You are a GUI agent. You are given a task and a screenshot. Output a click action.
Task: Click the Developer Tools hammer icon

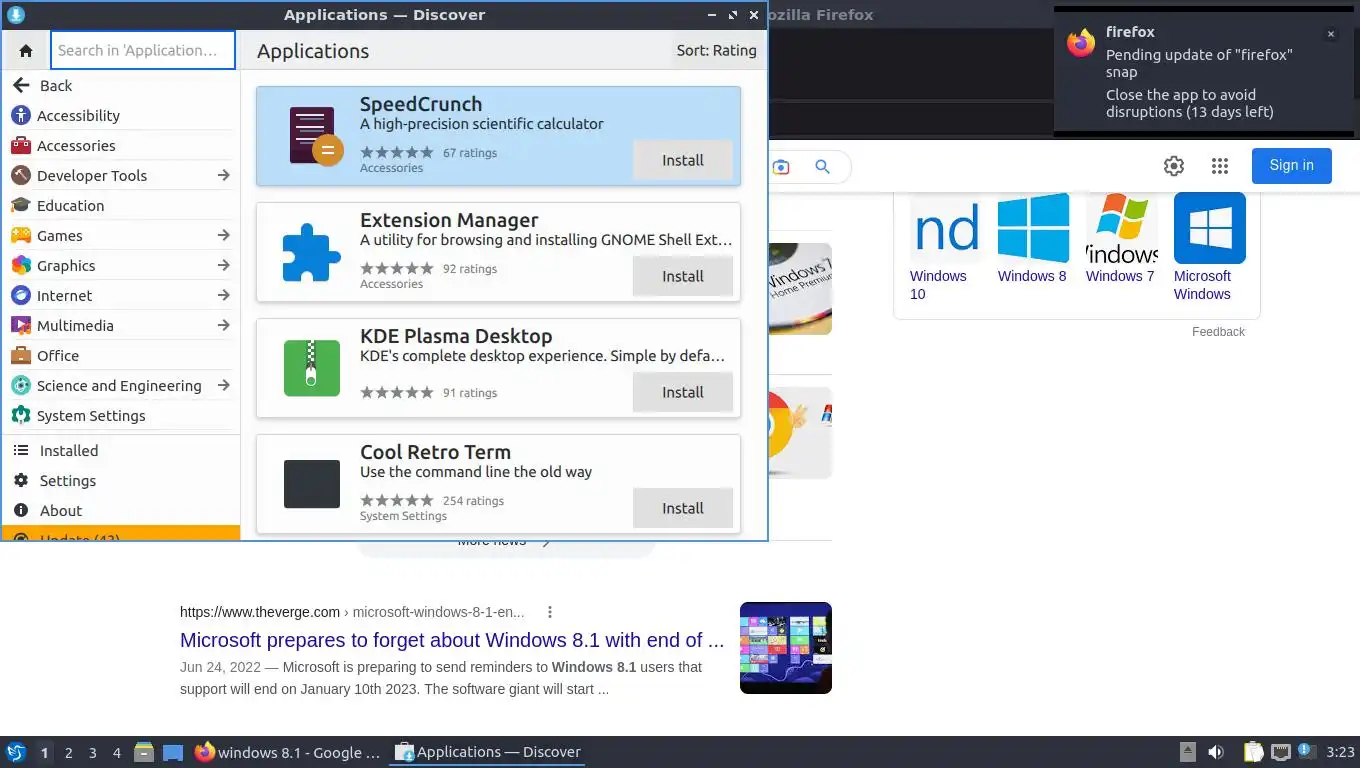tap(21, 176)
